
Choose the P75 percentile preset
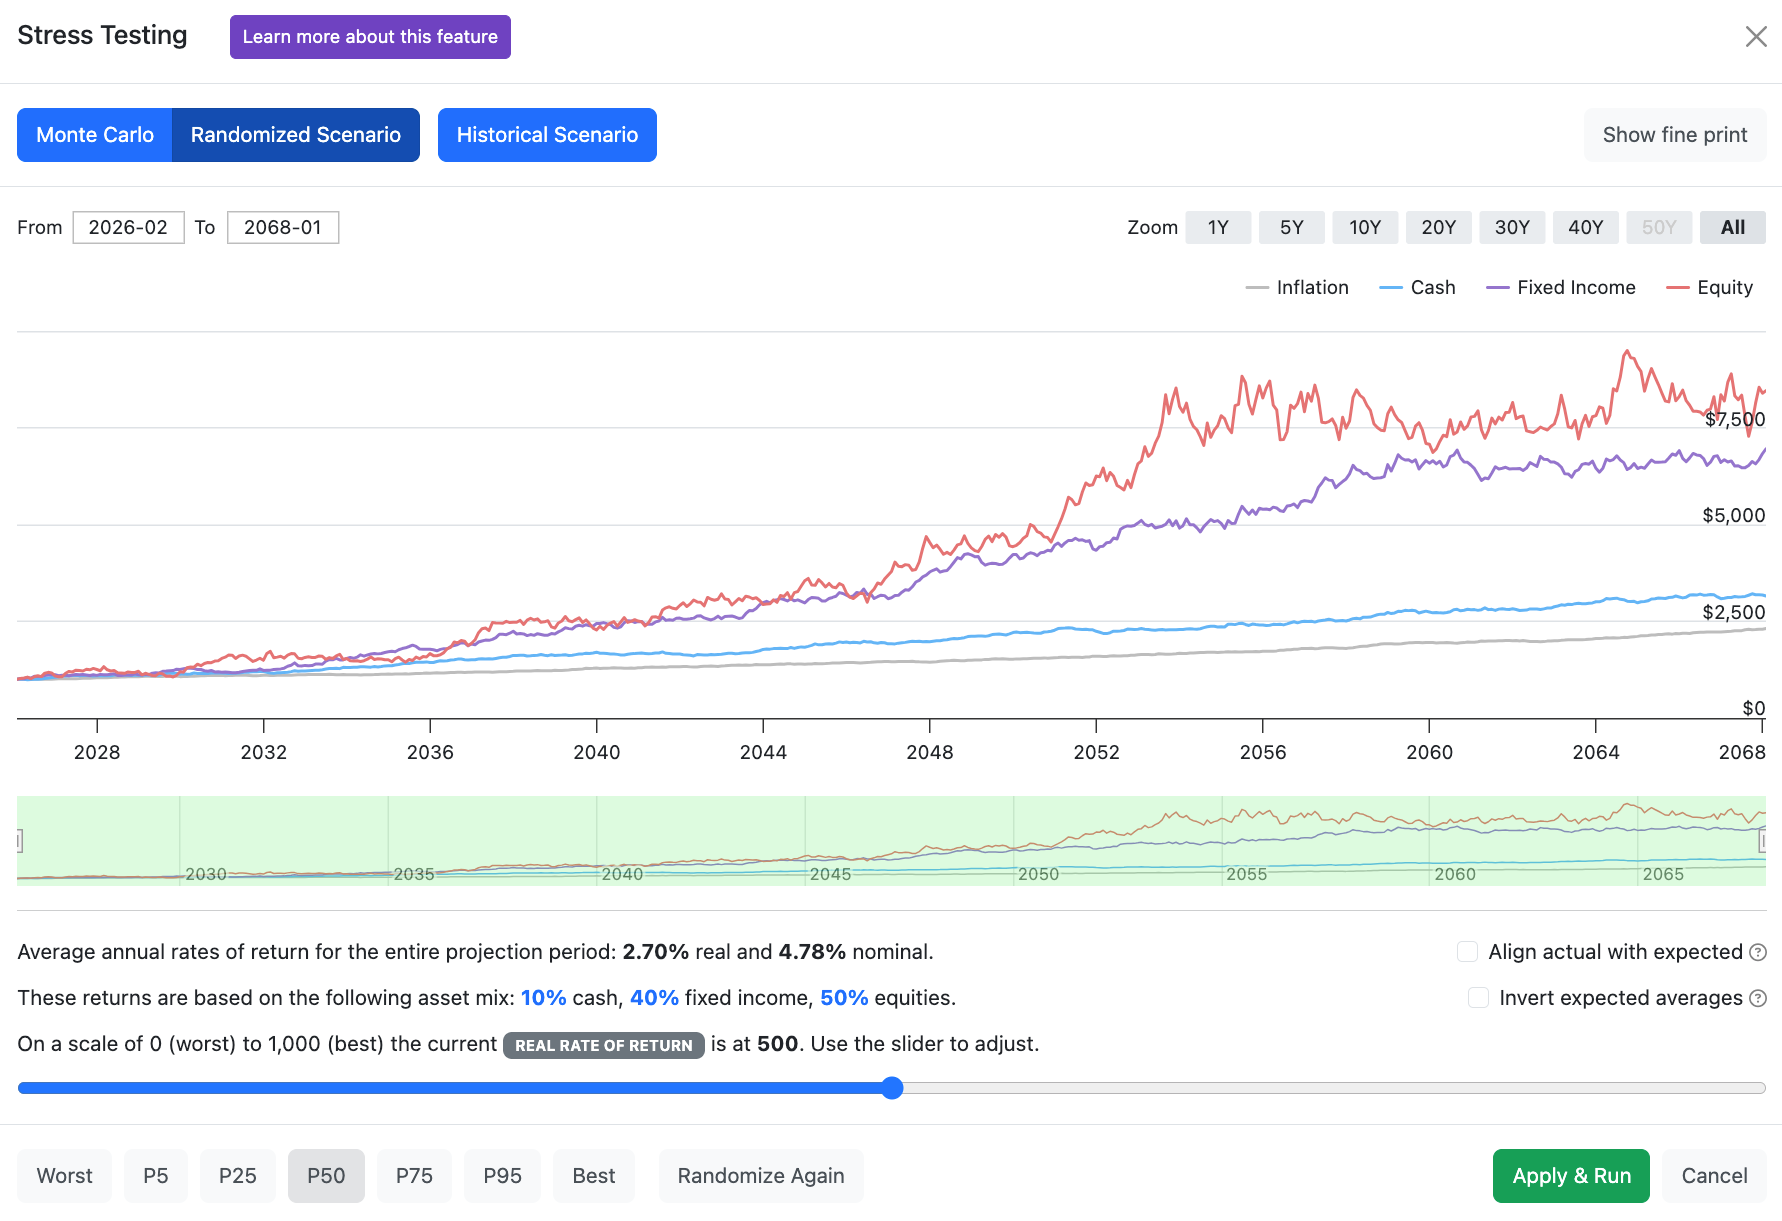414,1176
